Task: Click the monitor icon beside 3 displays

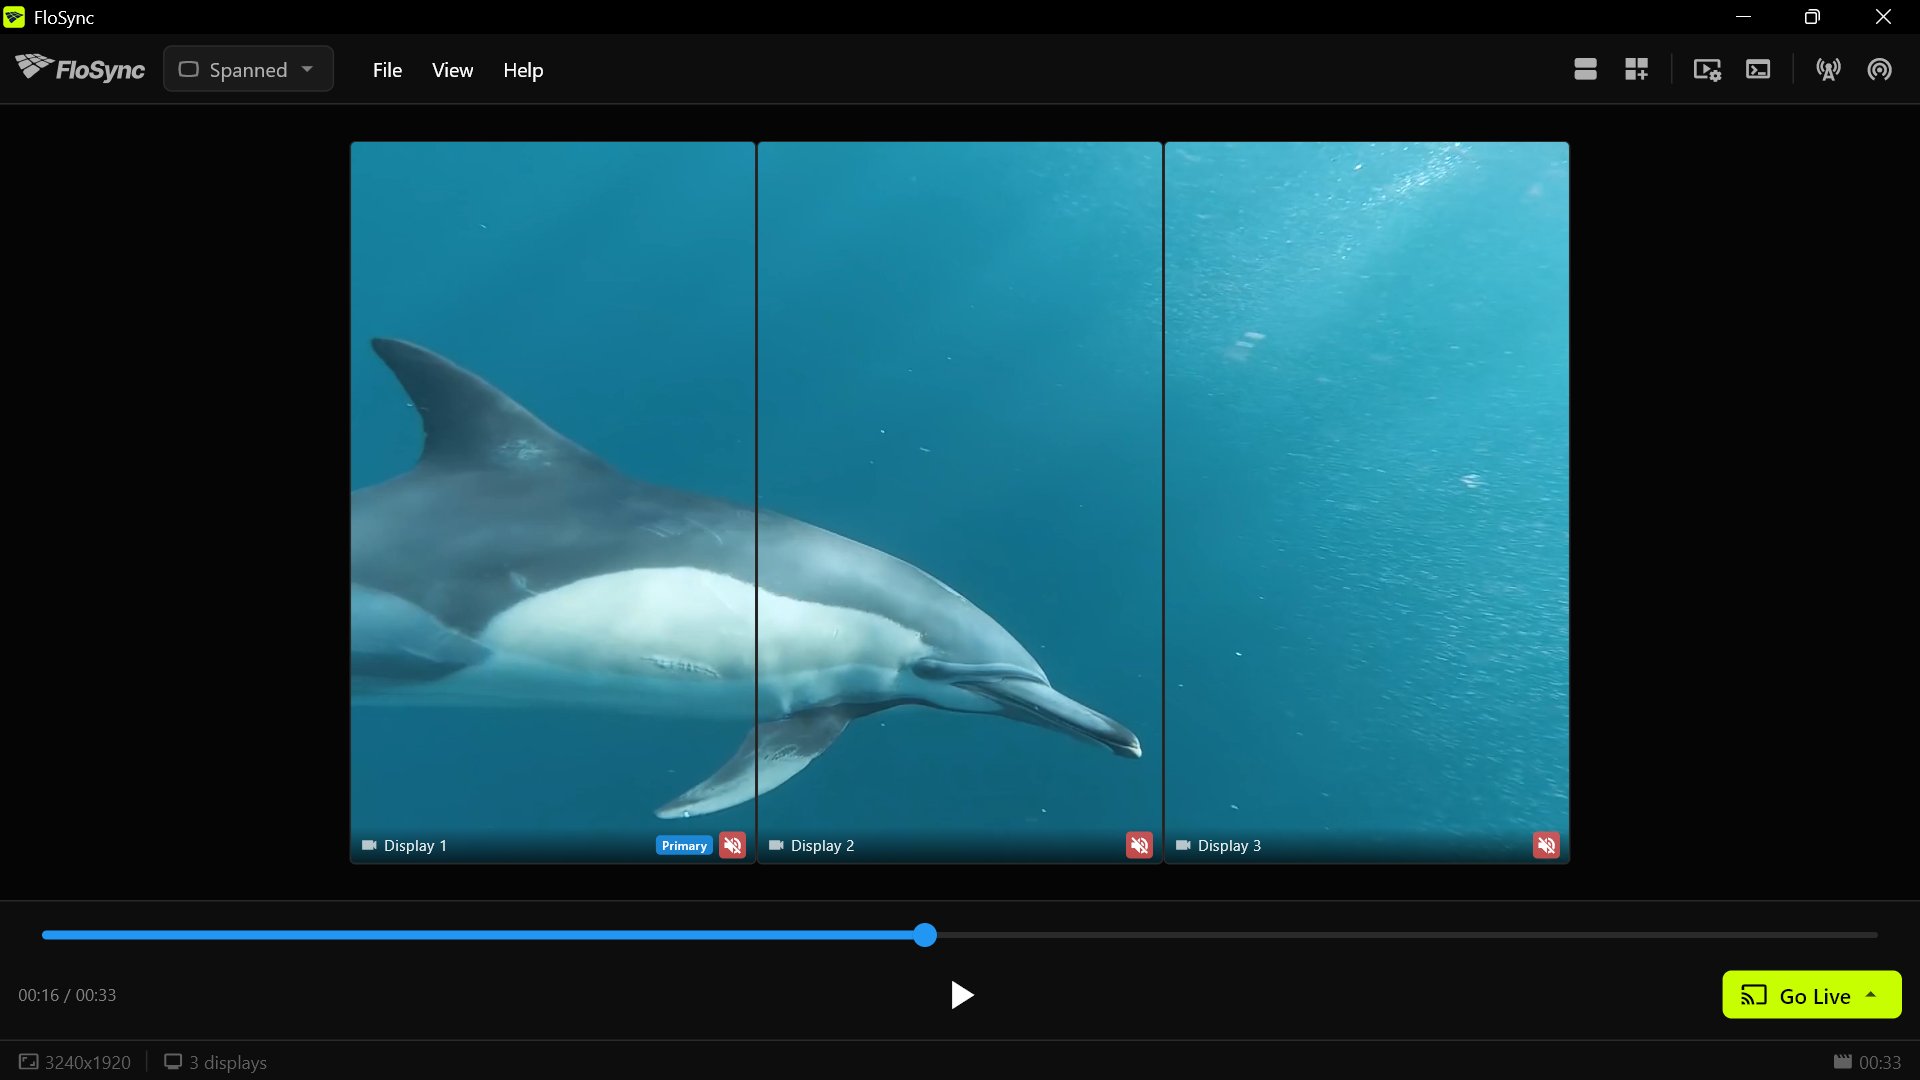Action: [173, 1062]
